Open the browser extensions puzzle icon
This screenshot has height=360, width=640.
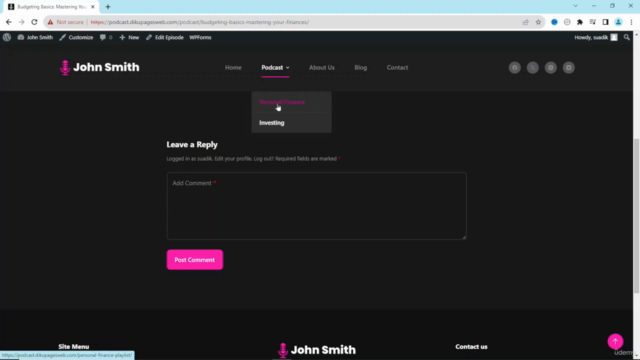click(580, 22)
